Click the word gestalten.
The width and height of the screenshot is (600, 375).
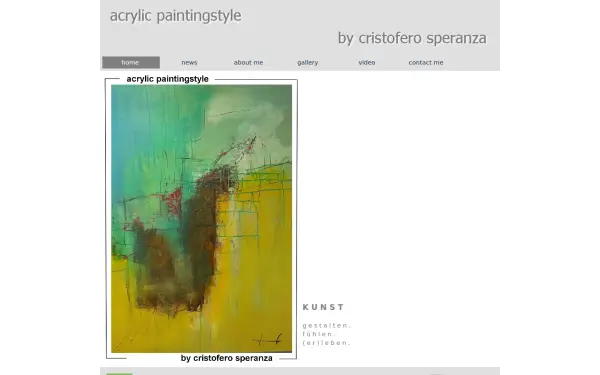(326, 326)
